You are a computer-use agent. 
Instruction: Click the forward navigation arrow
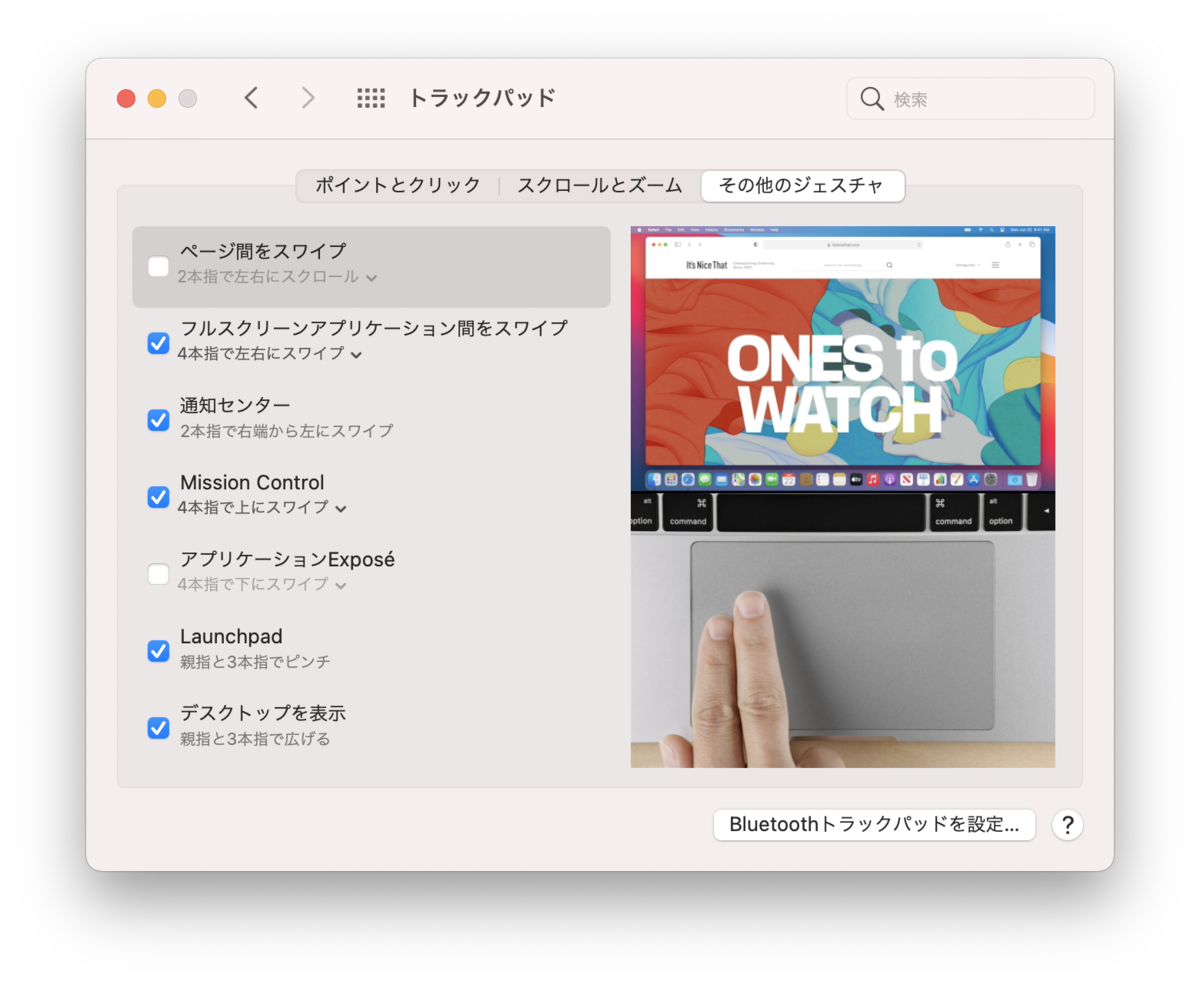pos(308,98)
